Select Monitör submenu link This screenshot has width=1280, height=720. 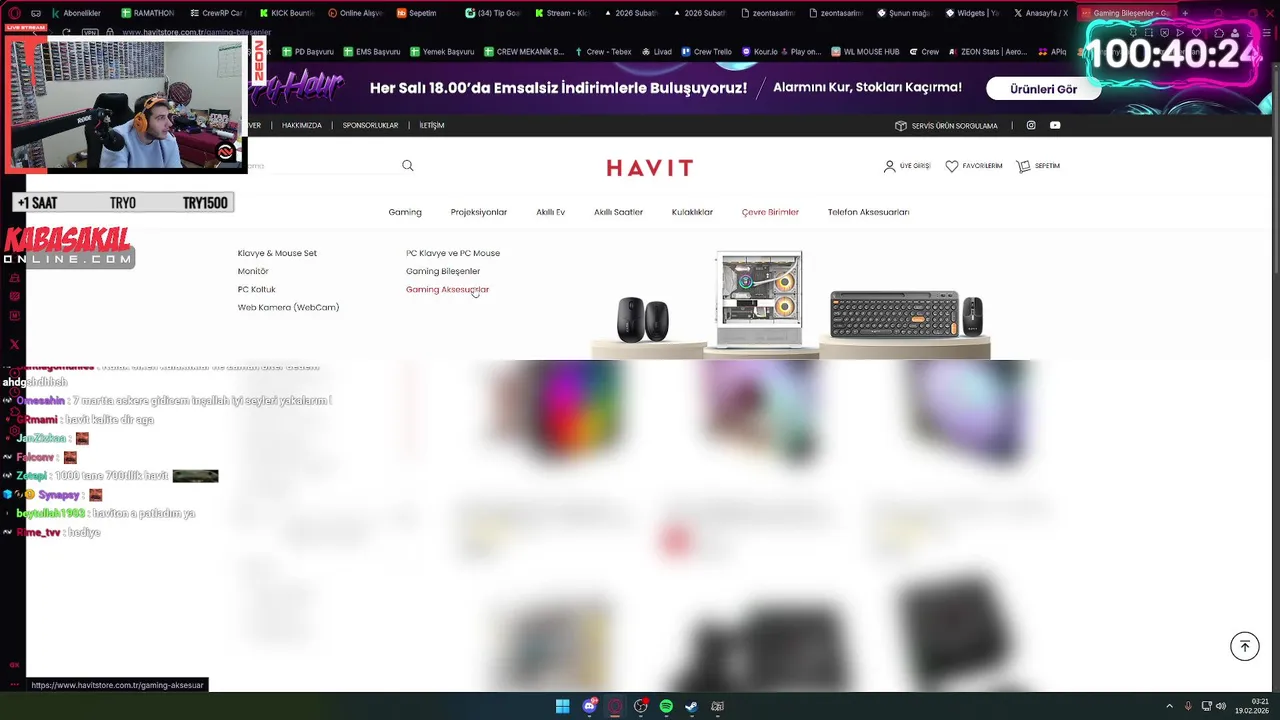[x=253, y=271]
